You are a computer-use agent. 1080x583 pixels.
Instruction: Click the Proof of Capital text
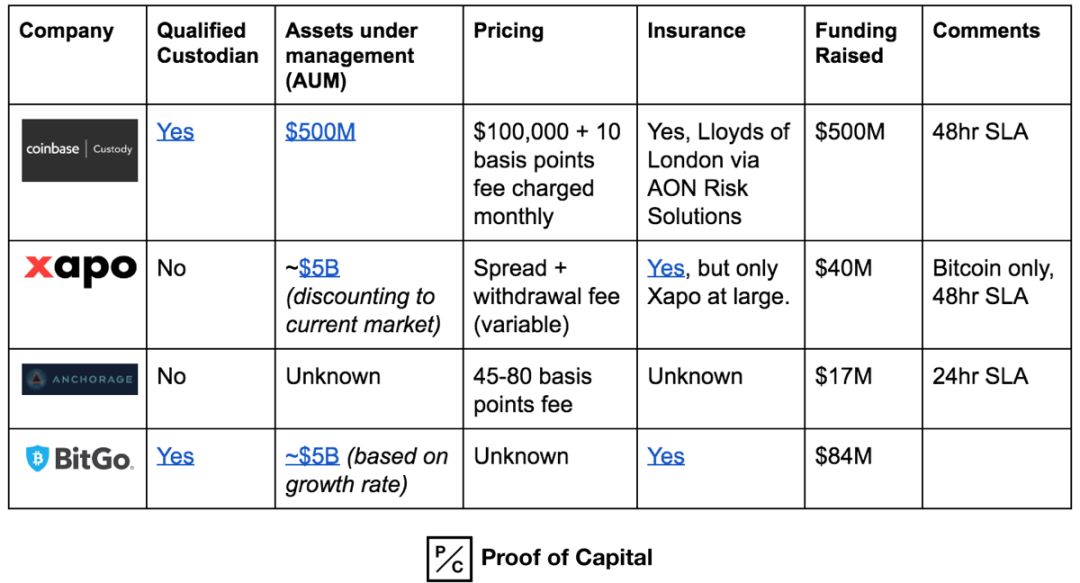[x=567, y=557]
